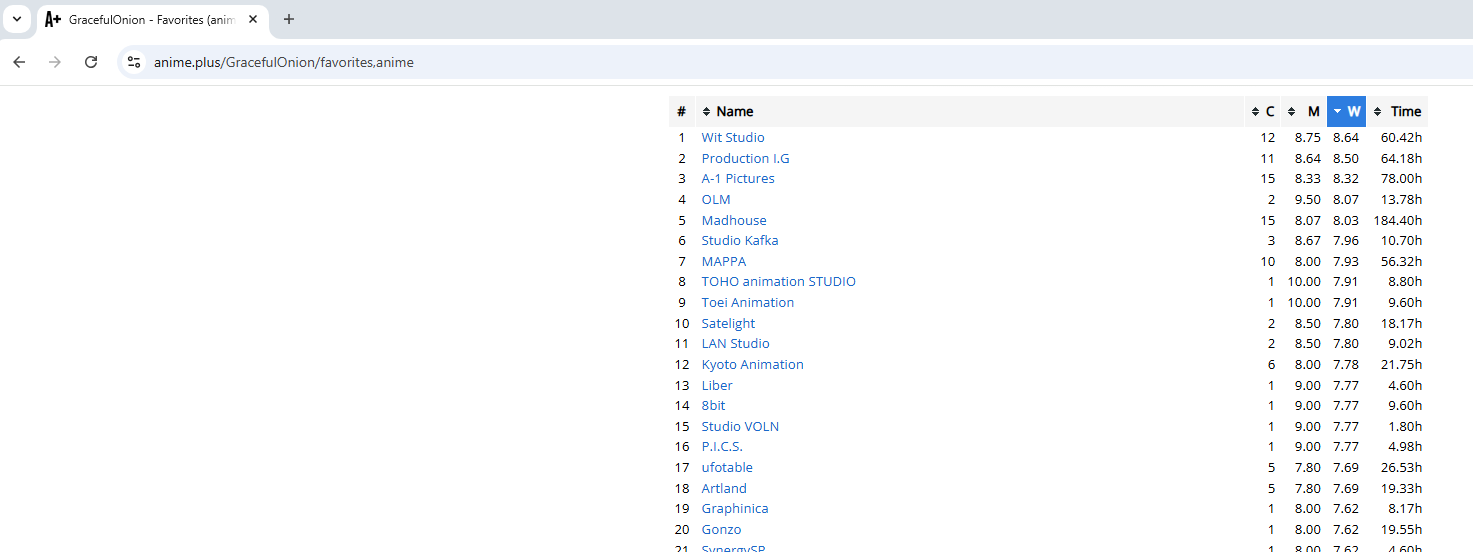Sort table by W column
The image size is (1473, 552).
[1346, 111]
